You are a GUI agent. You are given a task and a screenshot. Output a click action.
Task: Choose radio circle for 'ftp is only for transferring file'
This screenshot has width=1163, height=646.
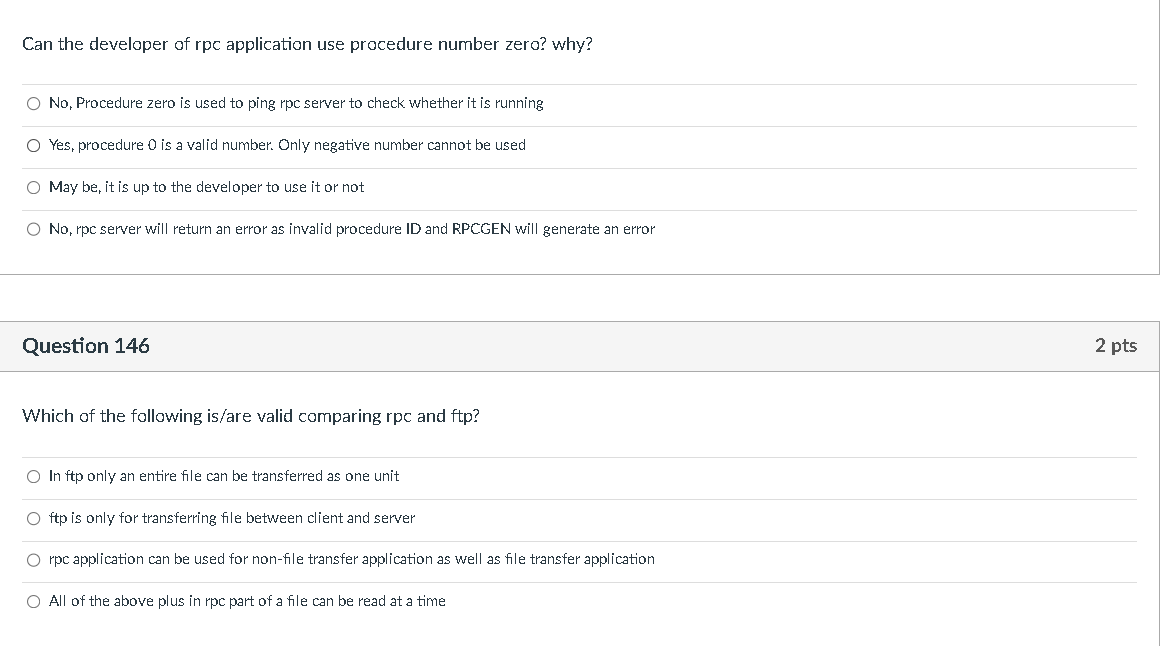(33, 518)
